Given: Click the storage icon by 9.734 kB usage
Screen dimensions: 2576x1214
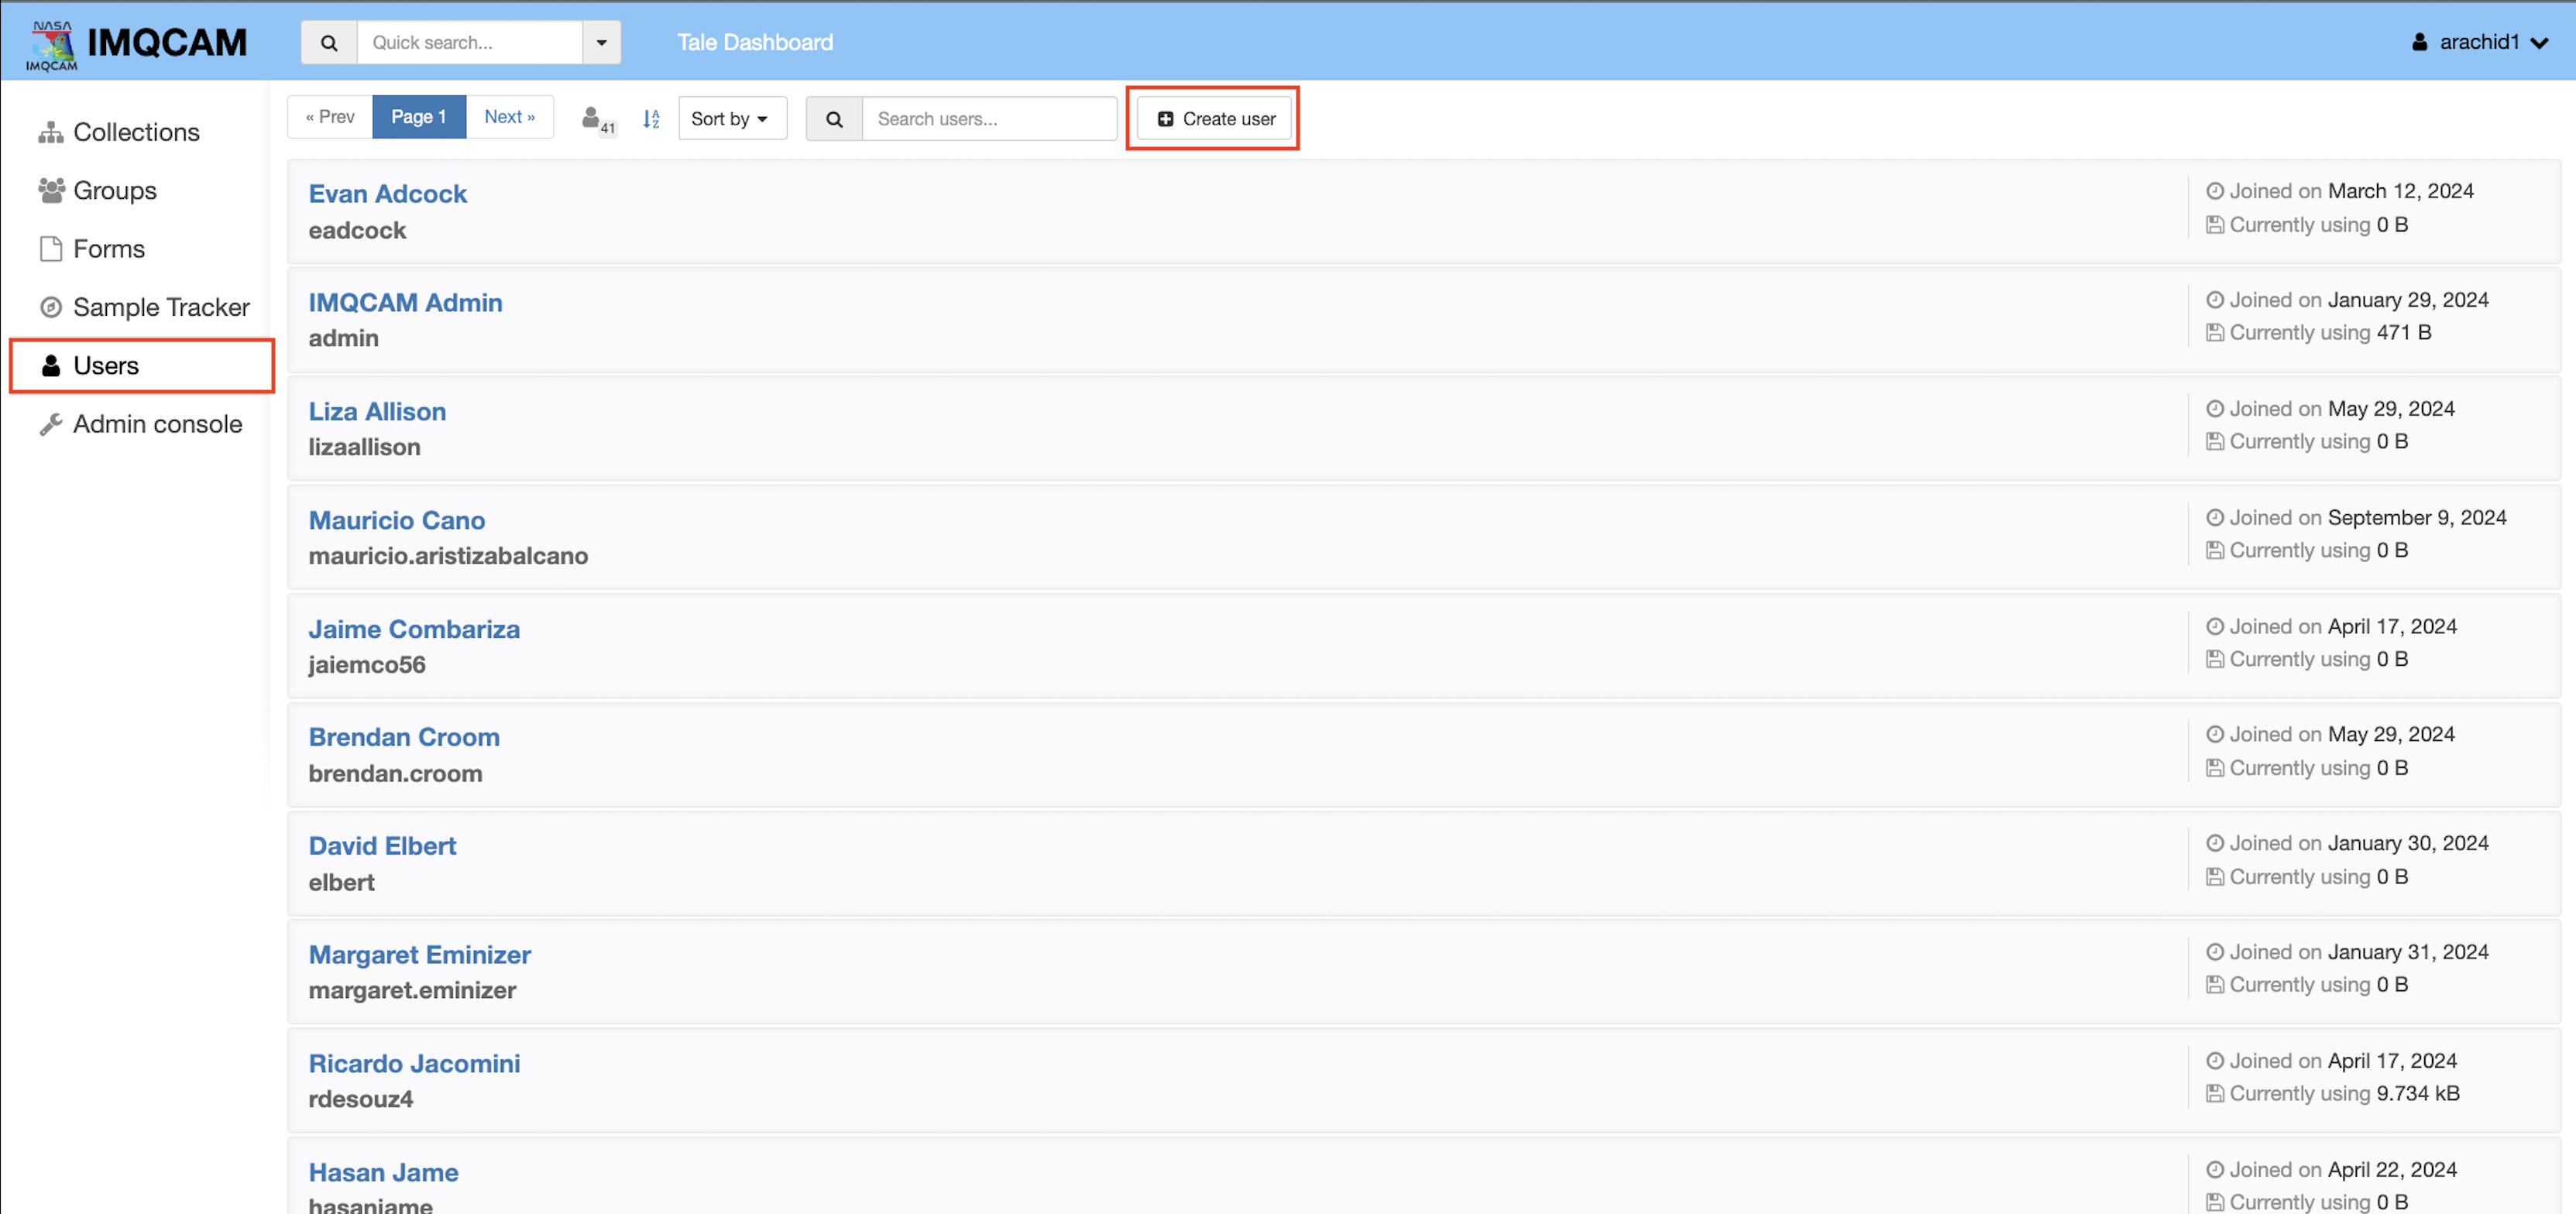Looking at the screenshot, I should pyautogui.click(x=2215, y=1094).
